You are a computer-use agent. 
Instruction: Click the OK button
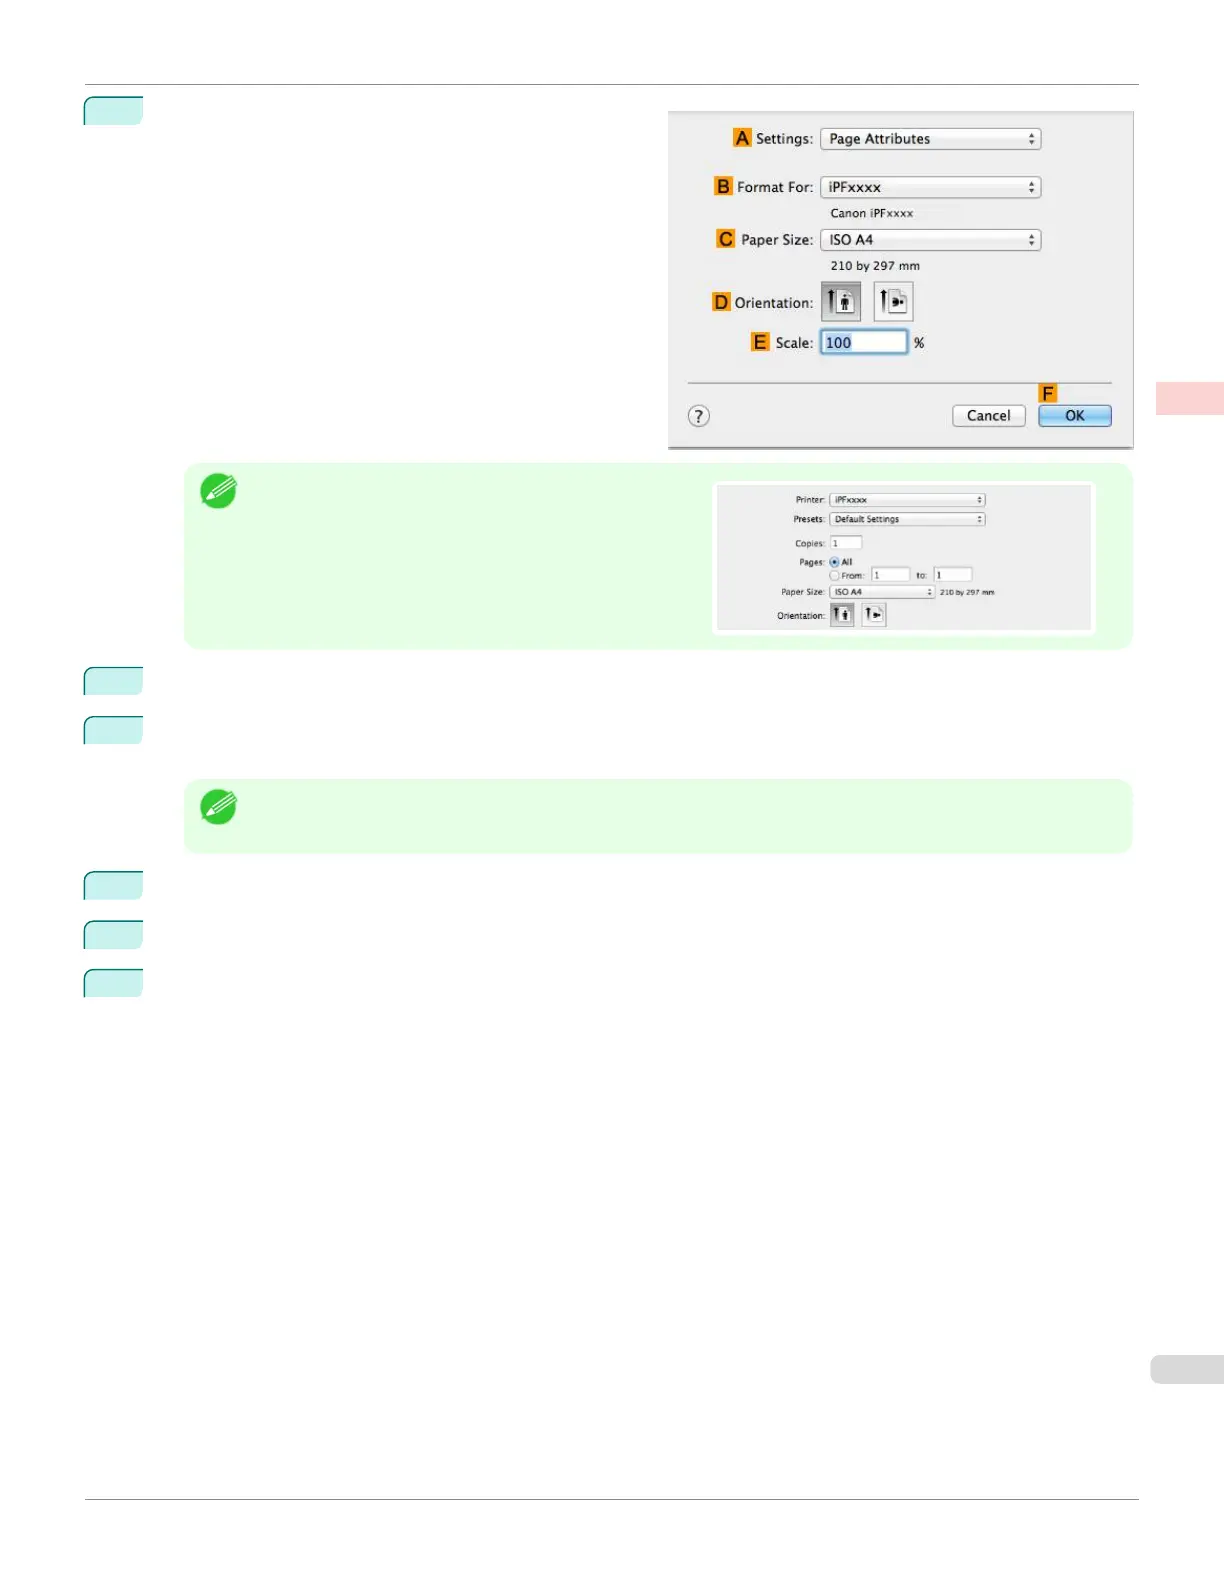(x=1075, y=416)
